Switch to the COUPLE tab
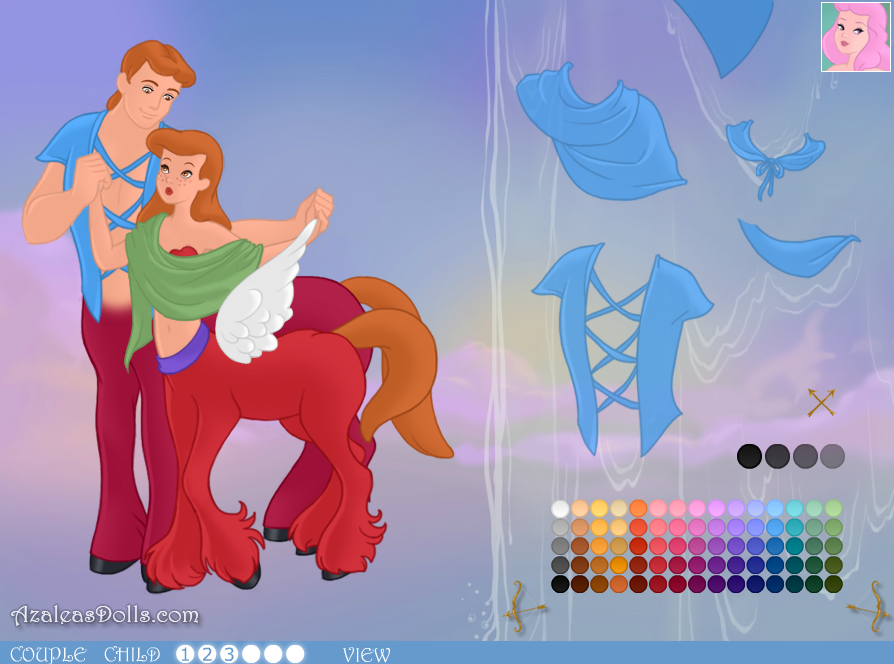 [x=48, y=654]
